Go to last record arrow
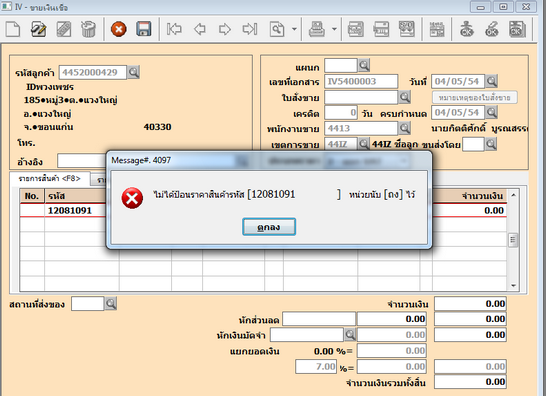This screenshot has height=396, width=546. [250, 29]
